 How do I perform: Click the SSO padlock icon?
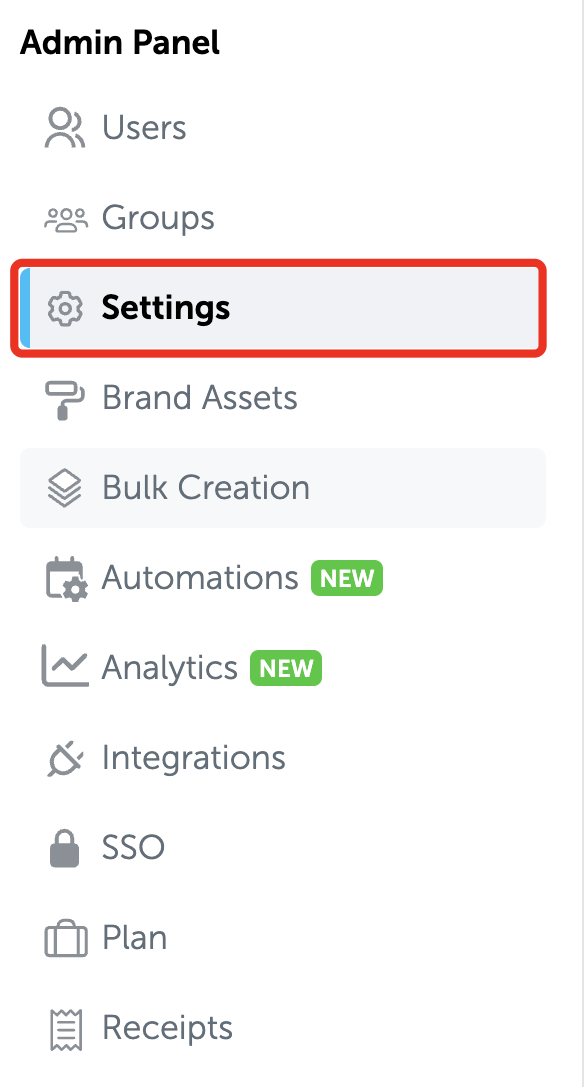pyautogui.click(x=65, y=847)
